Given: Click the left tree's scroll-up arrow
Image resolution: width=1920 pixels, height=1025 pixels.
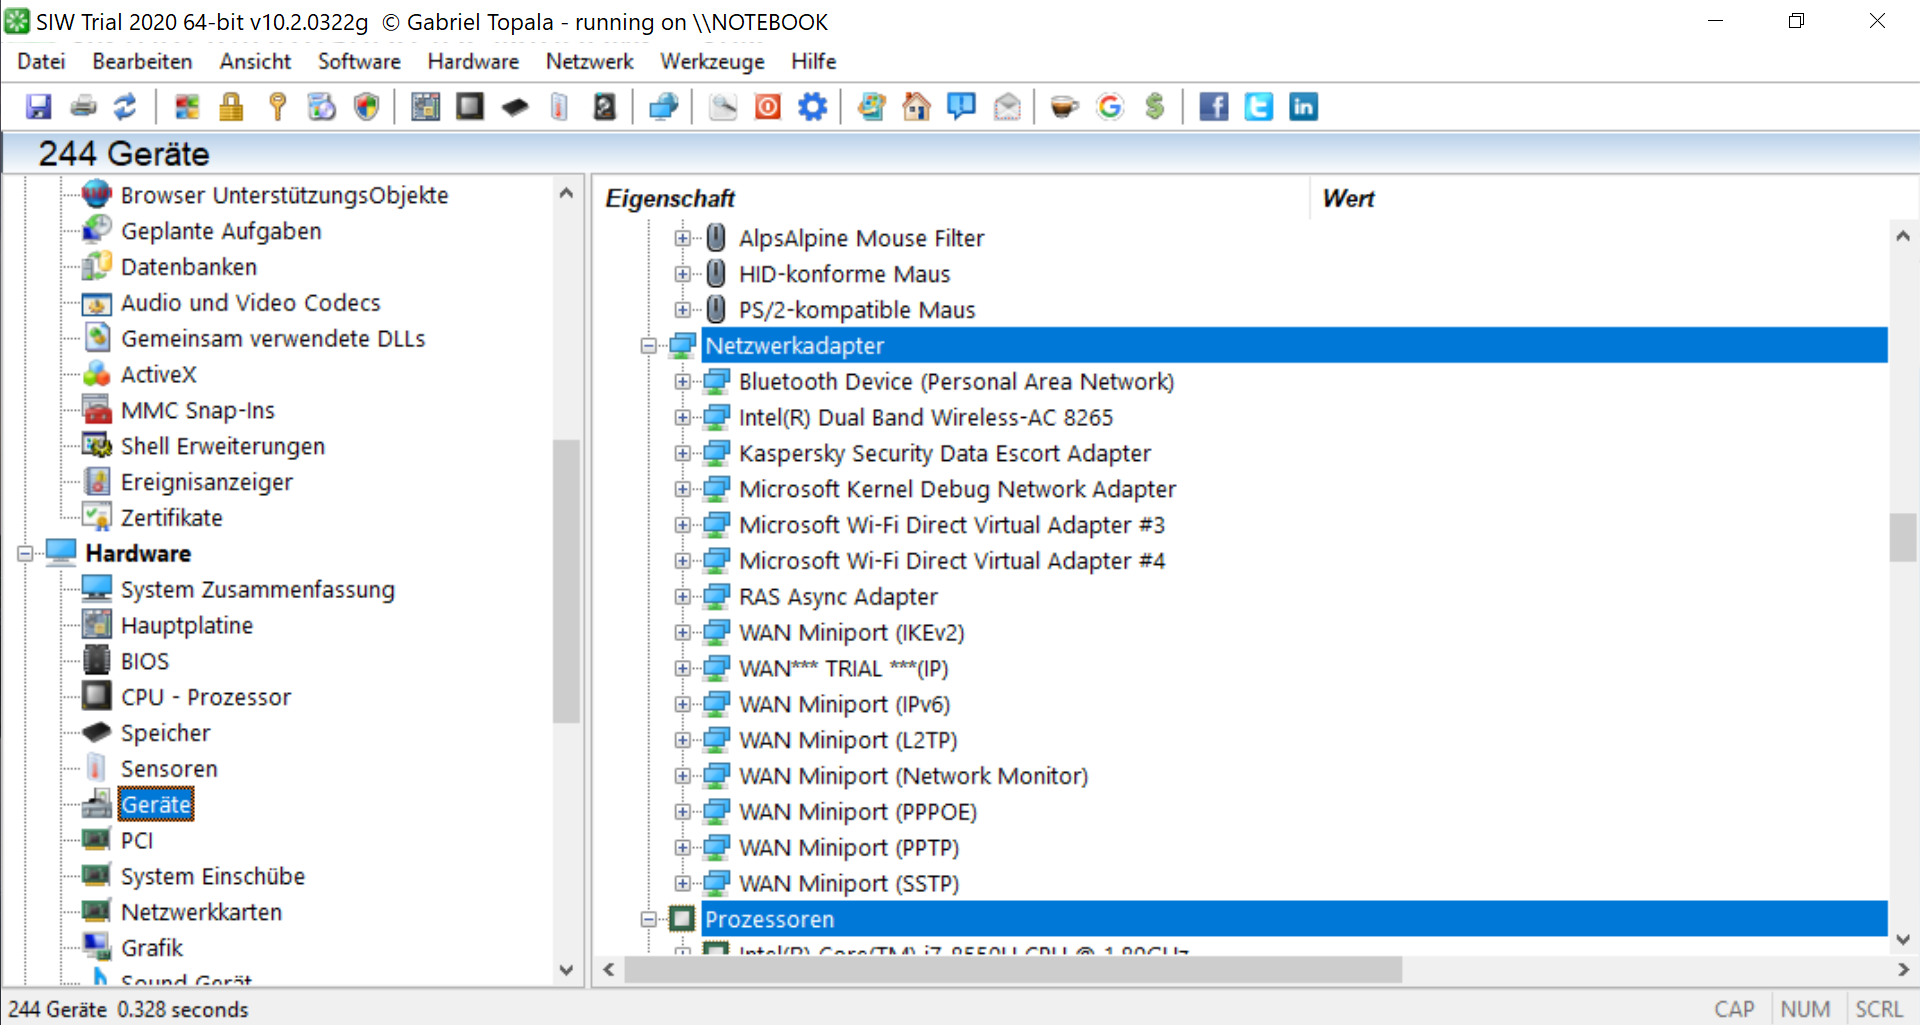Looking at the screenshot, I should pyautogui.click(x=566, y=193).
